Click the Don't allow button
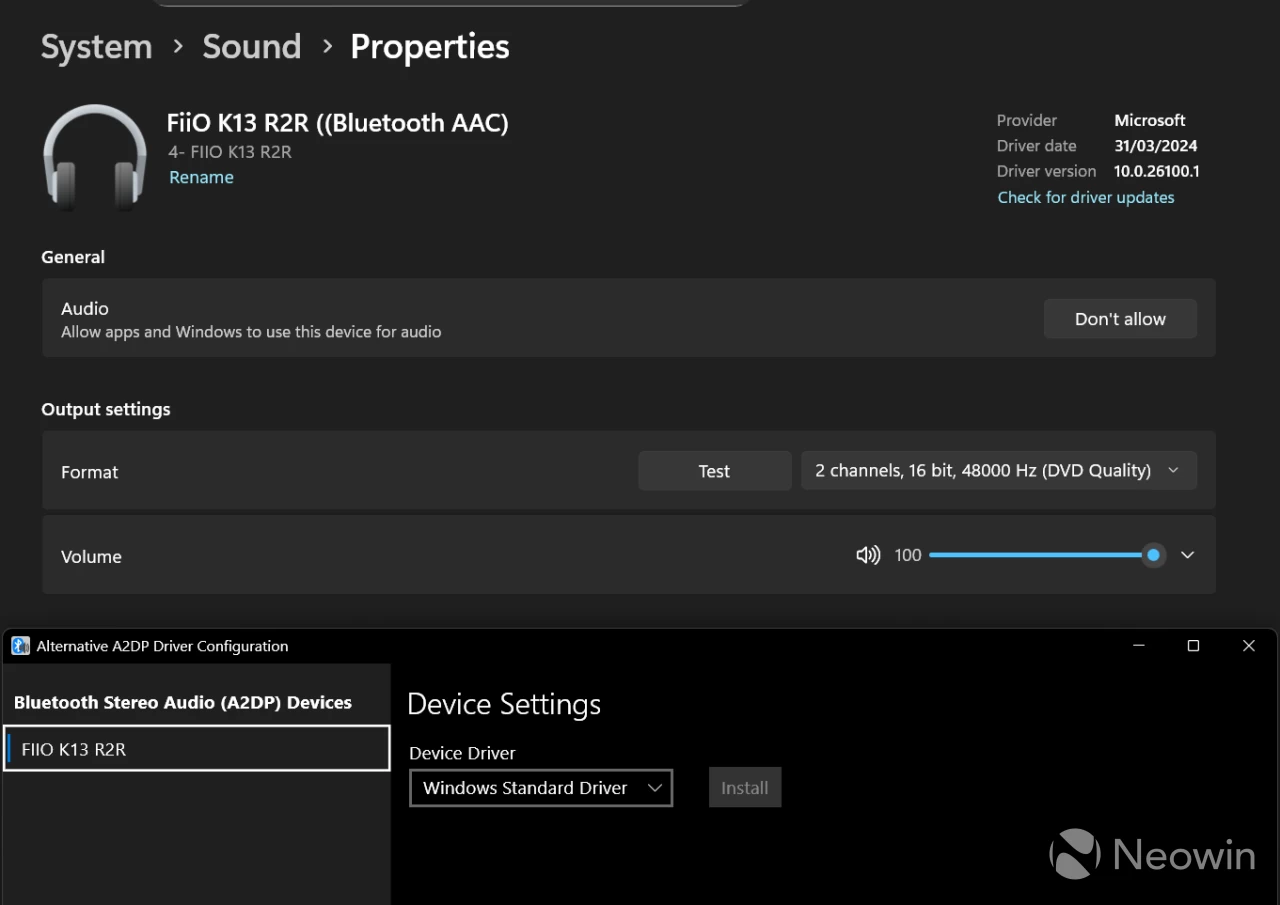The image size is (1280, 905). [1120, 319]
